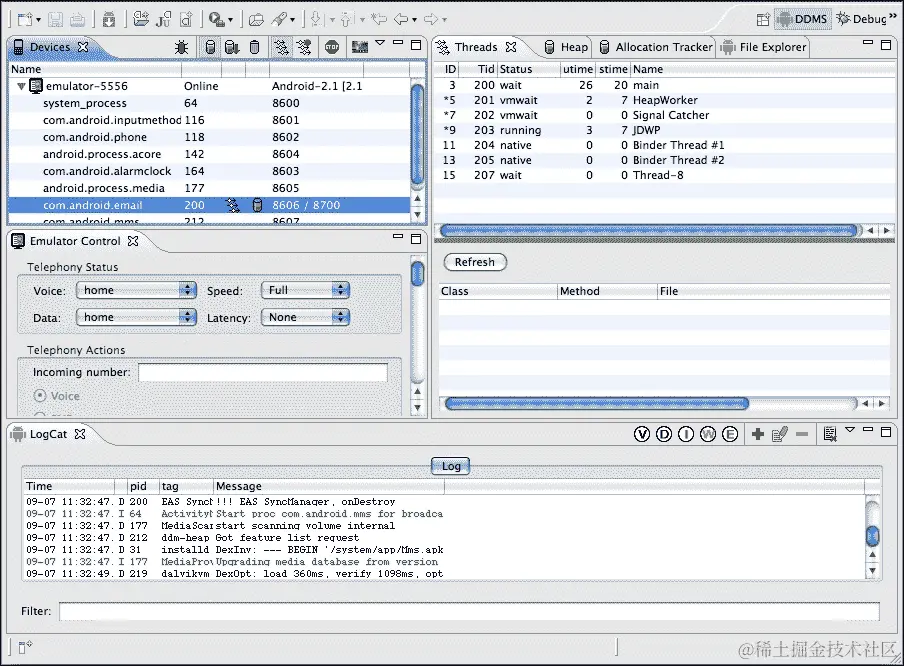Select the Log tab in LogCat
The width and height of the screenshot is (904, 666).
(451, 466)
